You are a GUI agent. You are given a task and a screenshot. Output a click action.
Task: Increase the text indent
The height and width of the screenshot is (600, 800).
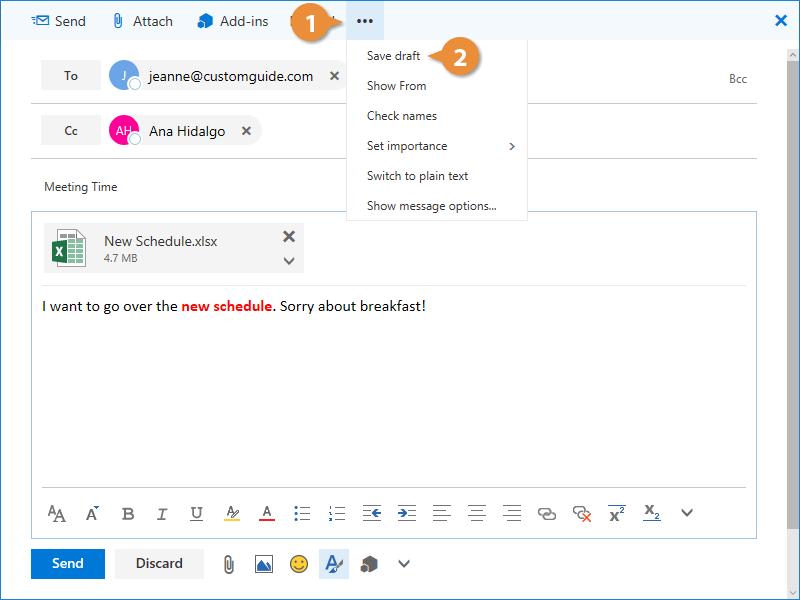406,513
